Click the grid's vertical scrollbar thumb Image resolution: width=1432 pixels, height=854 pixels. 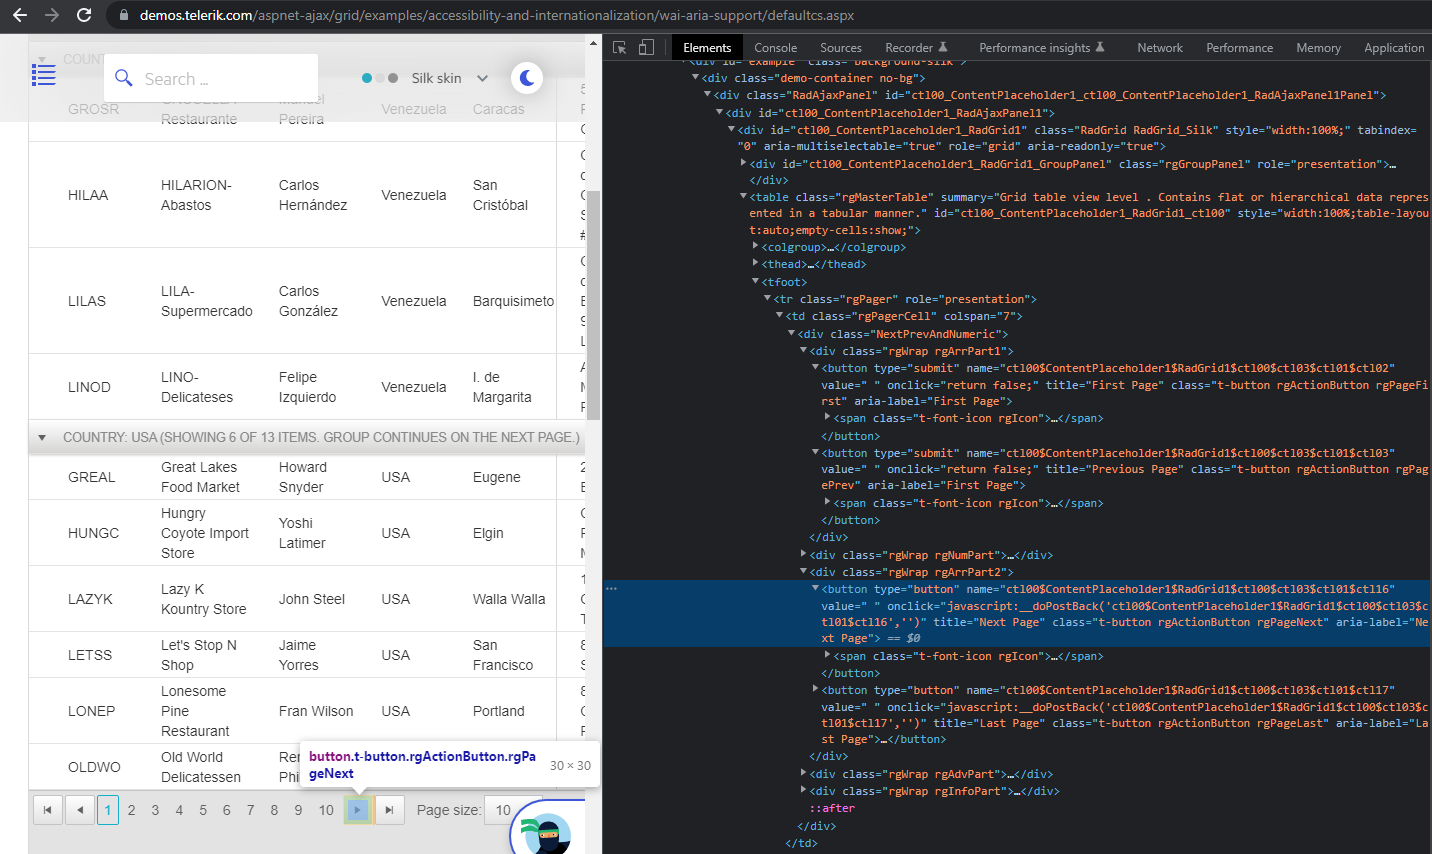point(593,305)
